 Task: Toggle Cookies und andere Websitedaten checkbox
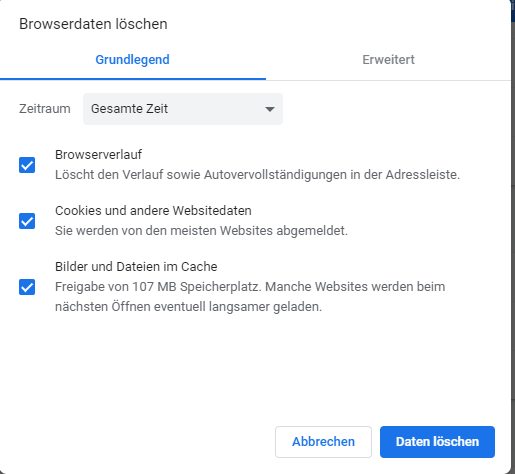pyautogui.click(x=27, y=221)
